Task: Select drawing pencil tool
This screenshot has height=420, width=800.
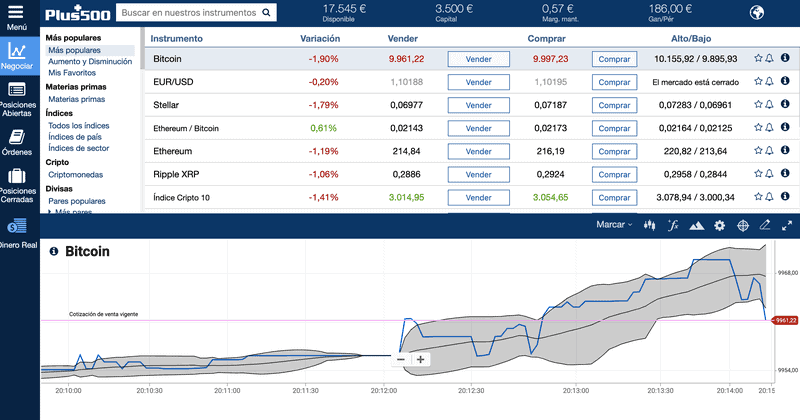Action: pyautogui.click(x=764, y=225)
